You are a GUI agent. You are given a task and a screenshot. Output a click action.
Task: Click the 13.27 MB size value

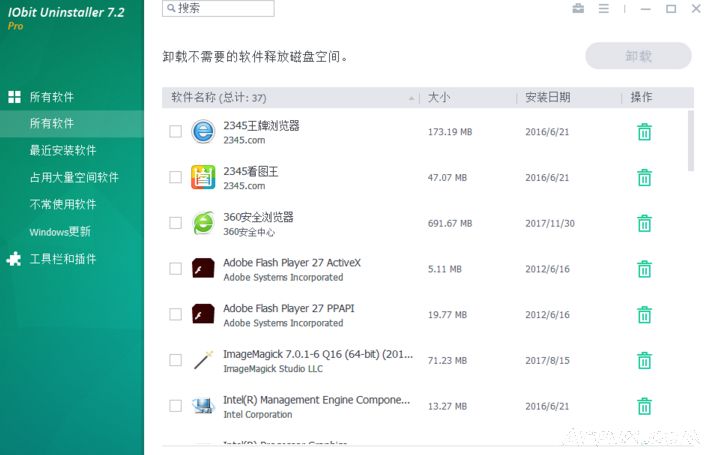click(447, 406)
